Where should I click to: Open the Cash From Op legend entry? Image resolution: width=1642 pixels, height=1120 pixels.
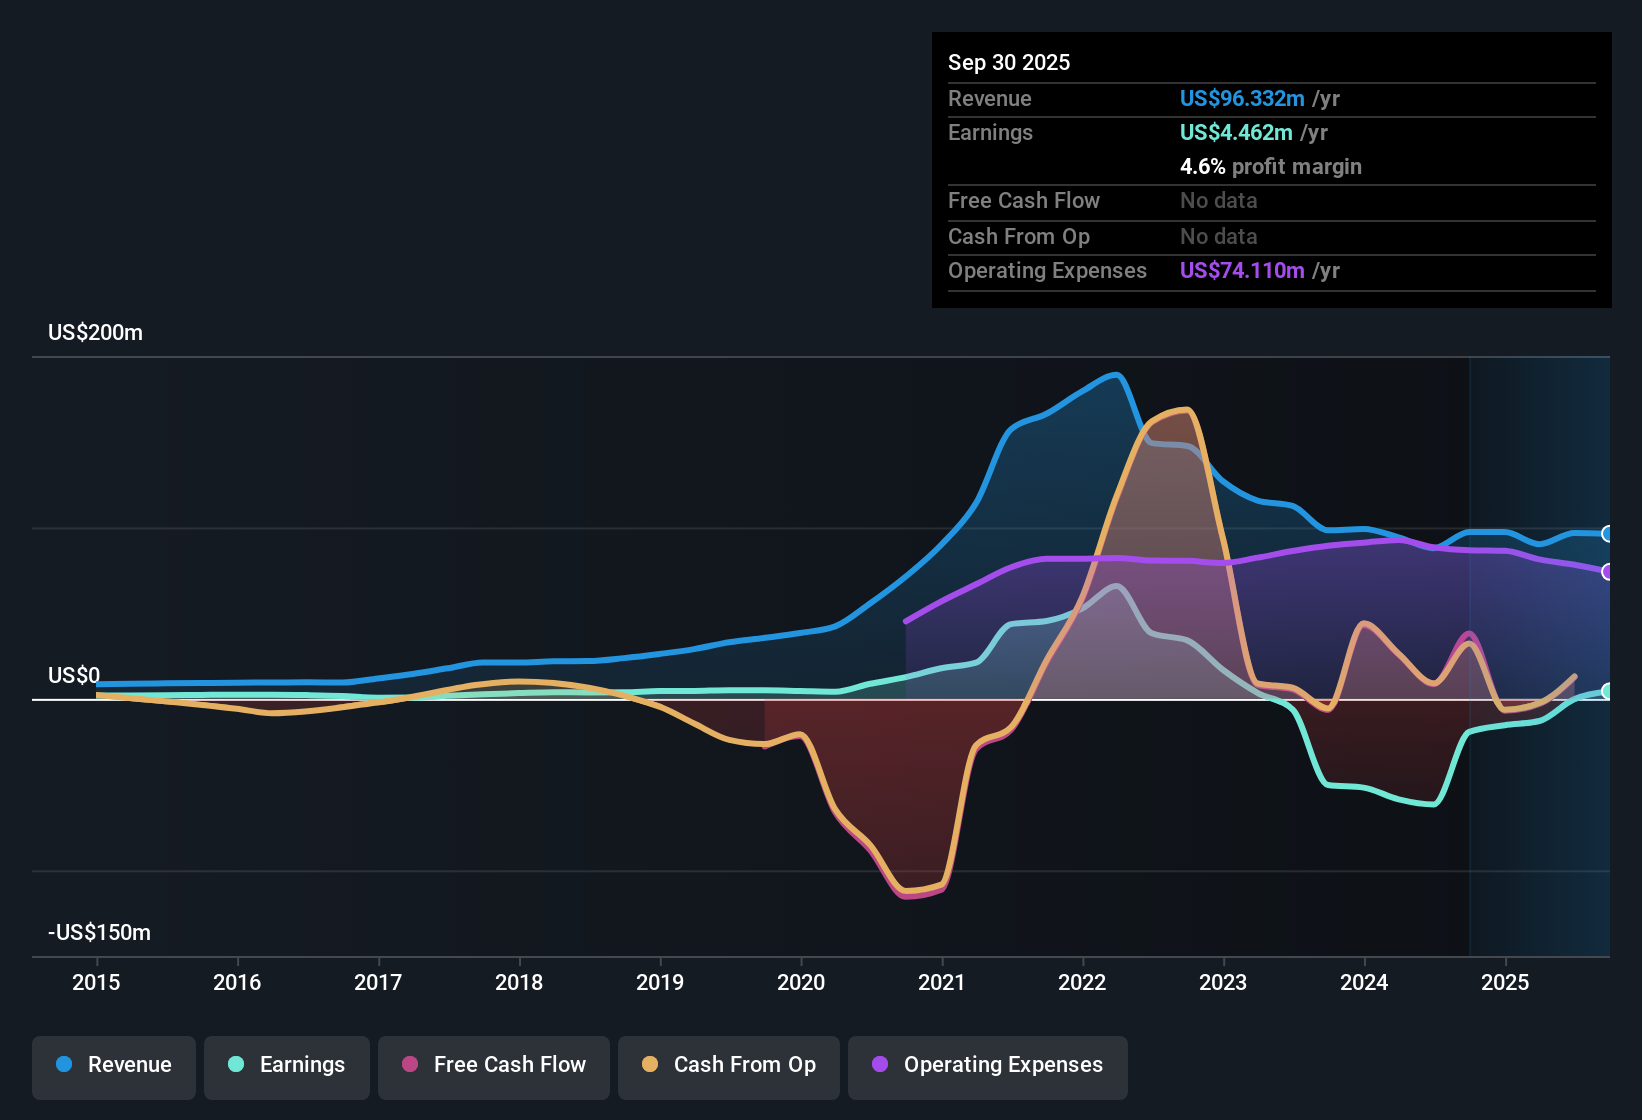(x=728, y=1065)
